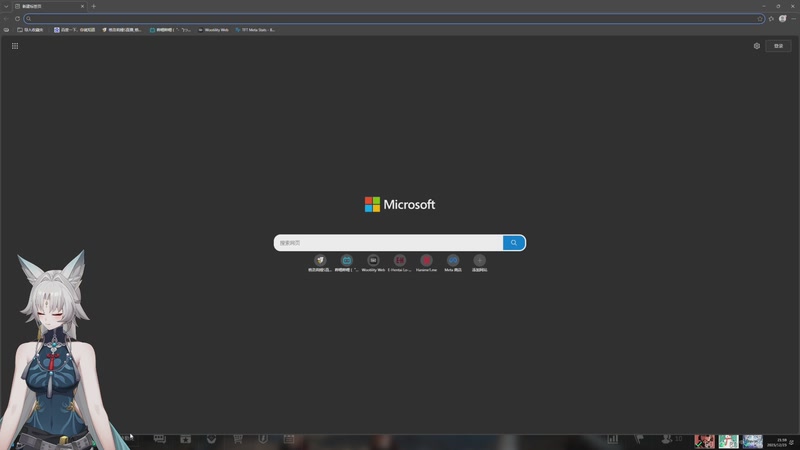Click the chat bubble icon in bottom bar
This screenshot has height=450, width=800.
(x=160, y=439)
